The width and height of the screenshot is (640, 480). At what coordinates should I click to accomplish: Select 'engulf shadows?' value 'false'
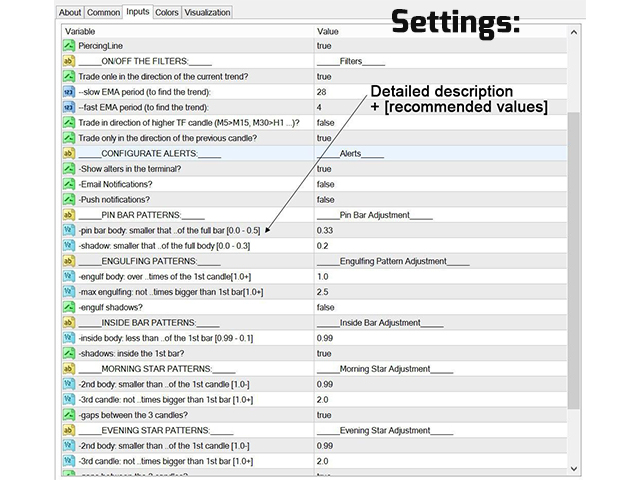(325, 307)
